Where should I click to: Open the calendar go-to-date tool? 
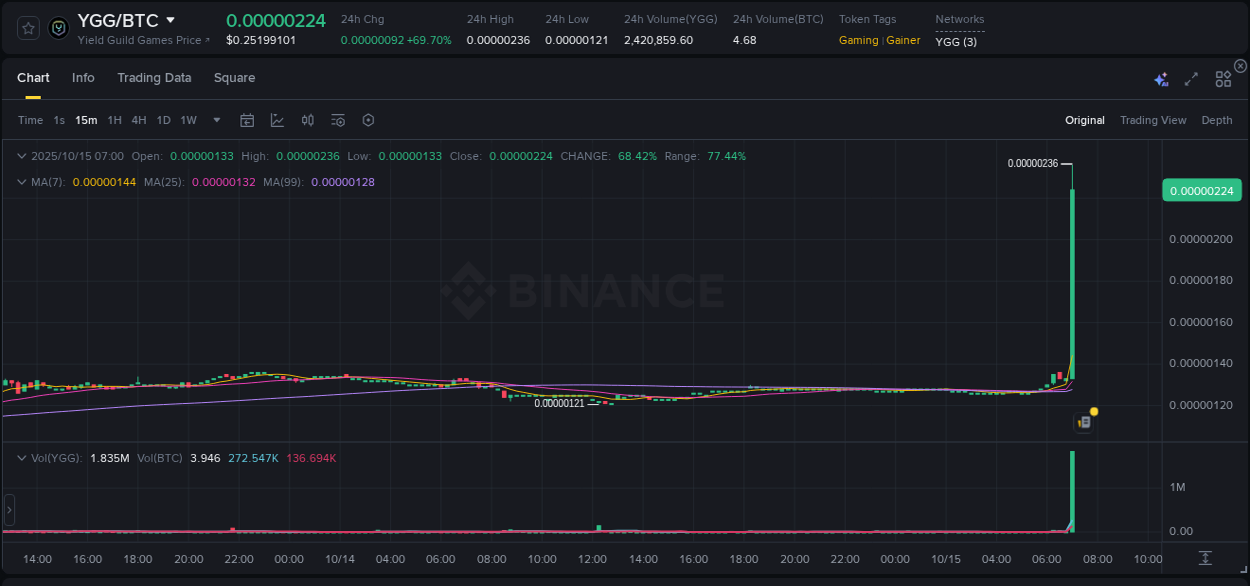click(x=247, y=119)
